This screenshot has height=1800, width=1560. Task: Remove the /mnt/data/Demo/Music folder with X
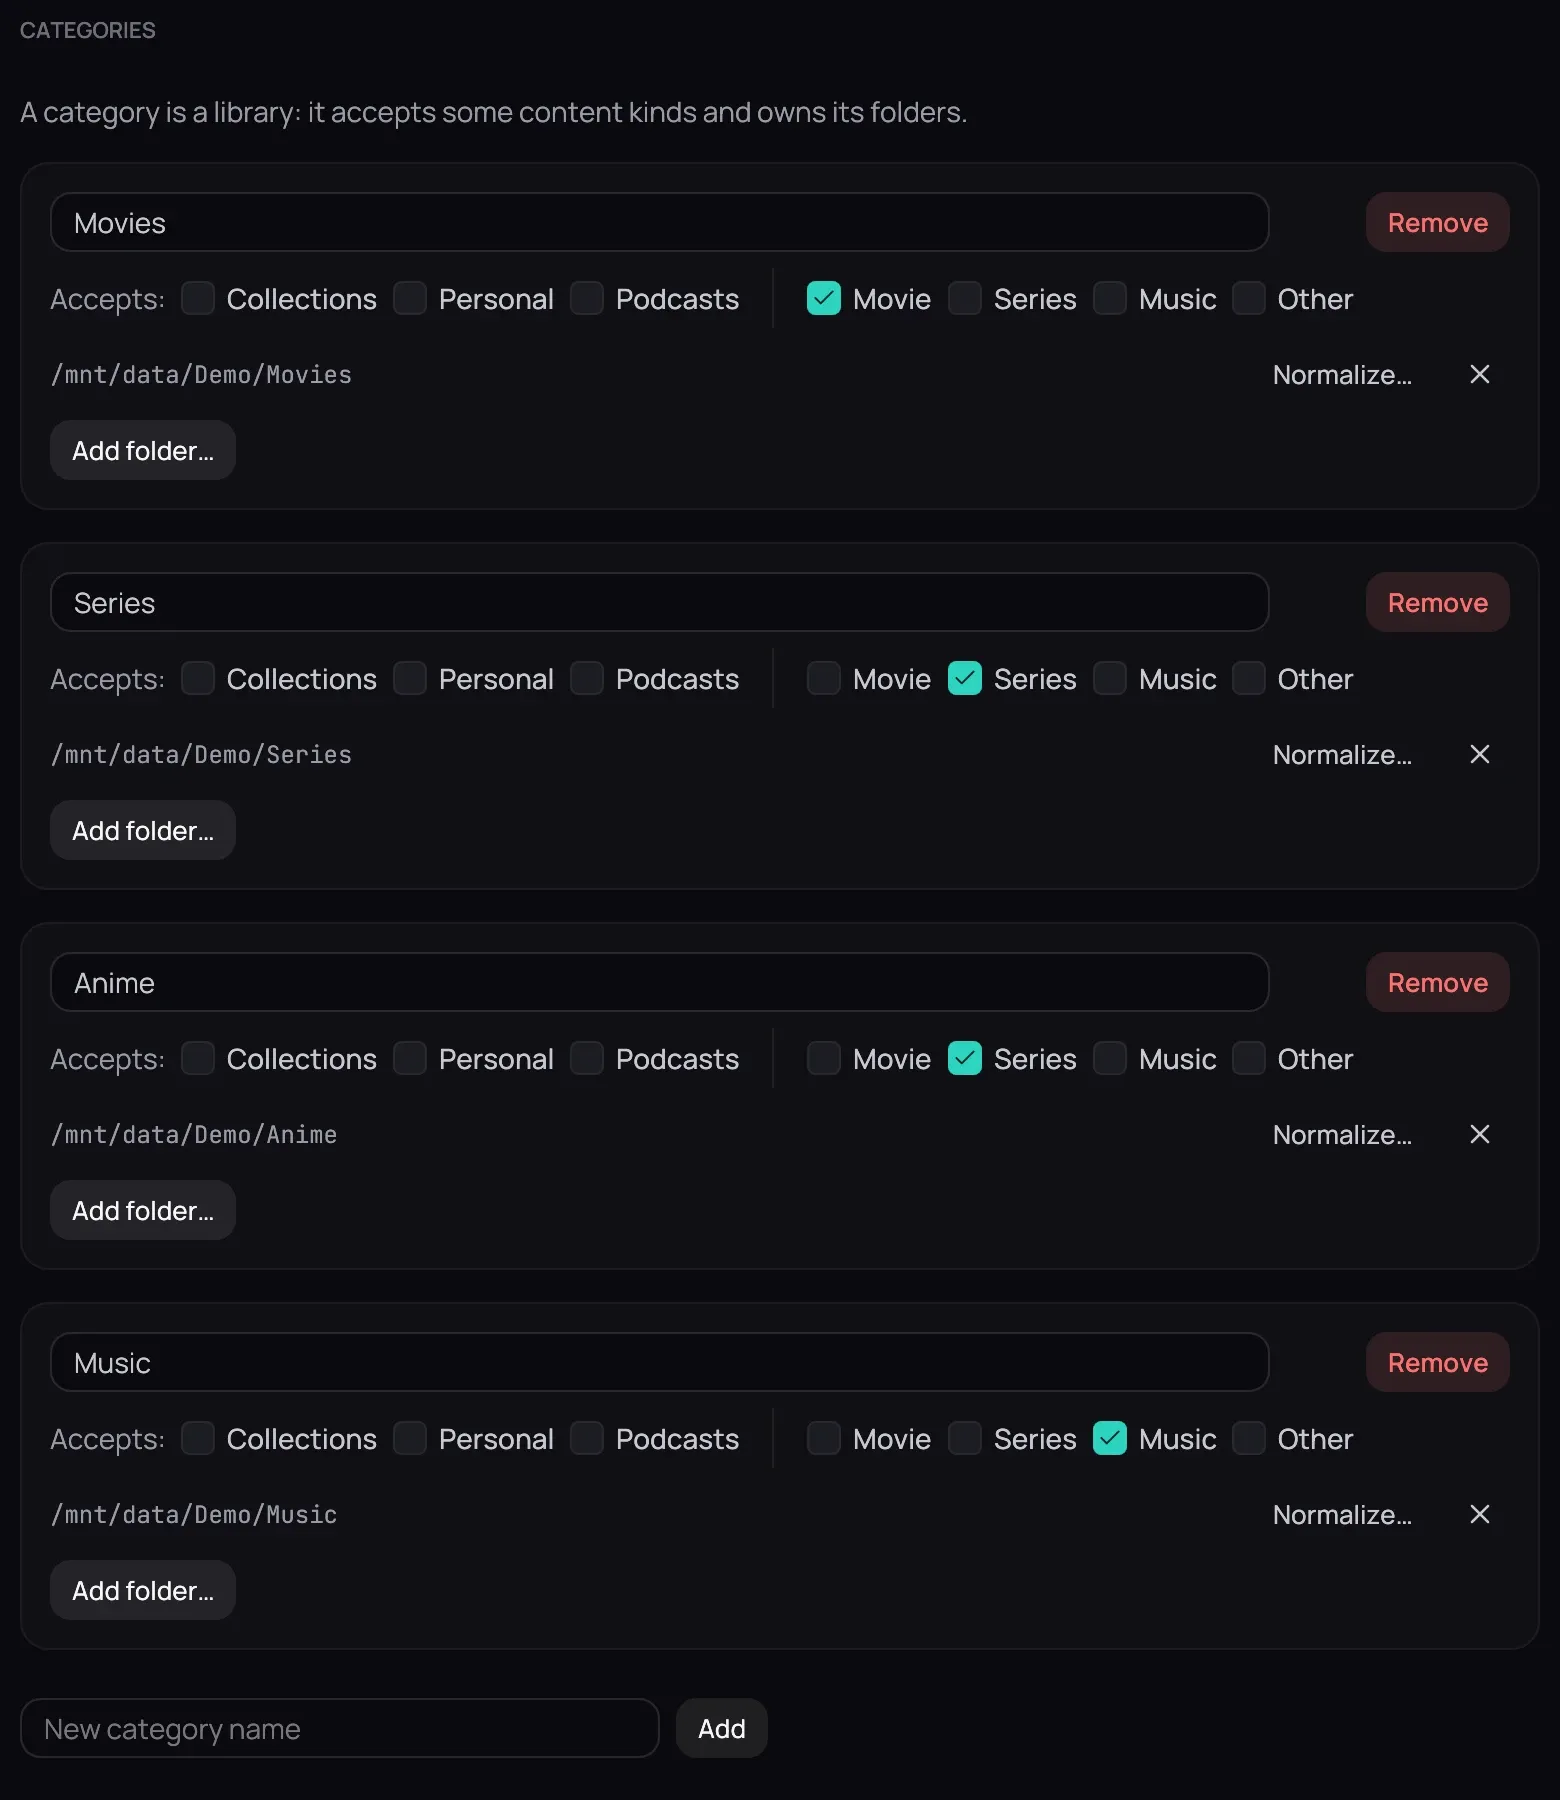(1480, 1514)
